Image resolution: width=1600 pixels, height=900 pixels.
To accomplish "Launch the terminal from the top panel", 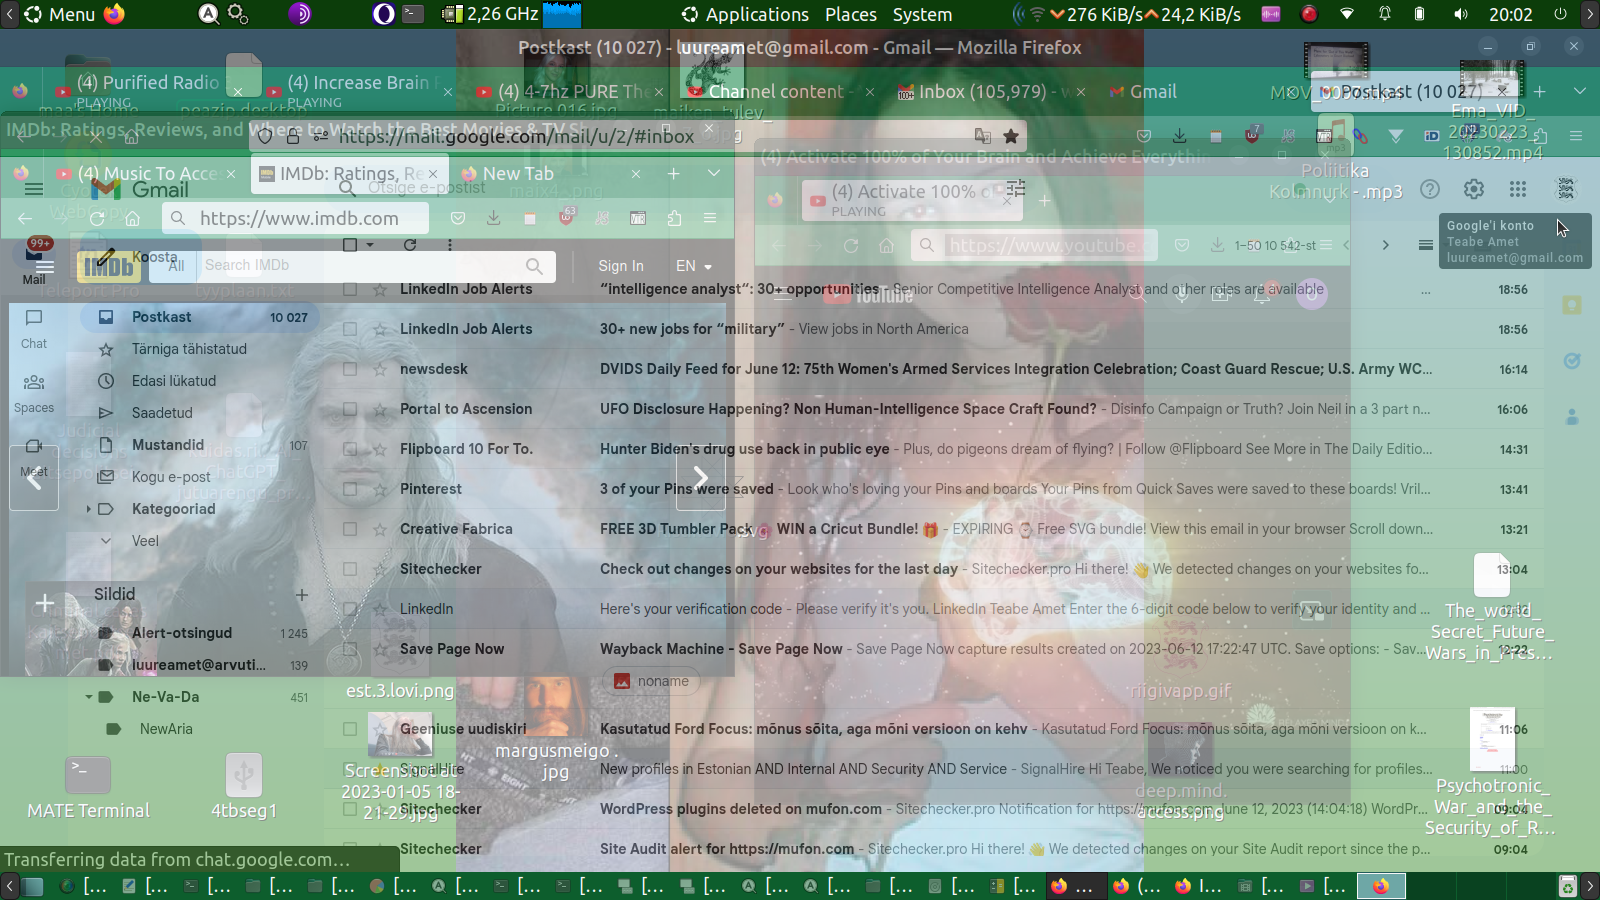I will click(x=413, y=14).
